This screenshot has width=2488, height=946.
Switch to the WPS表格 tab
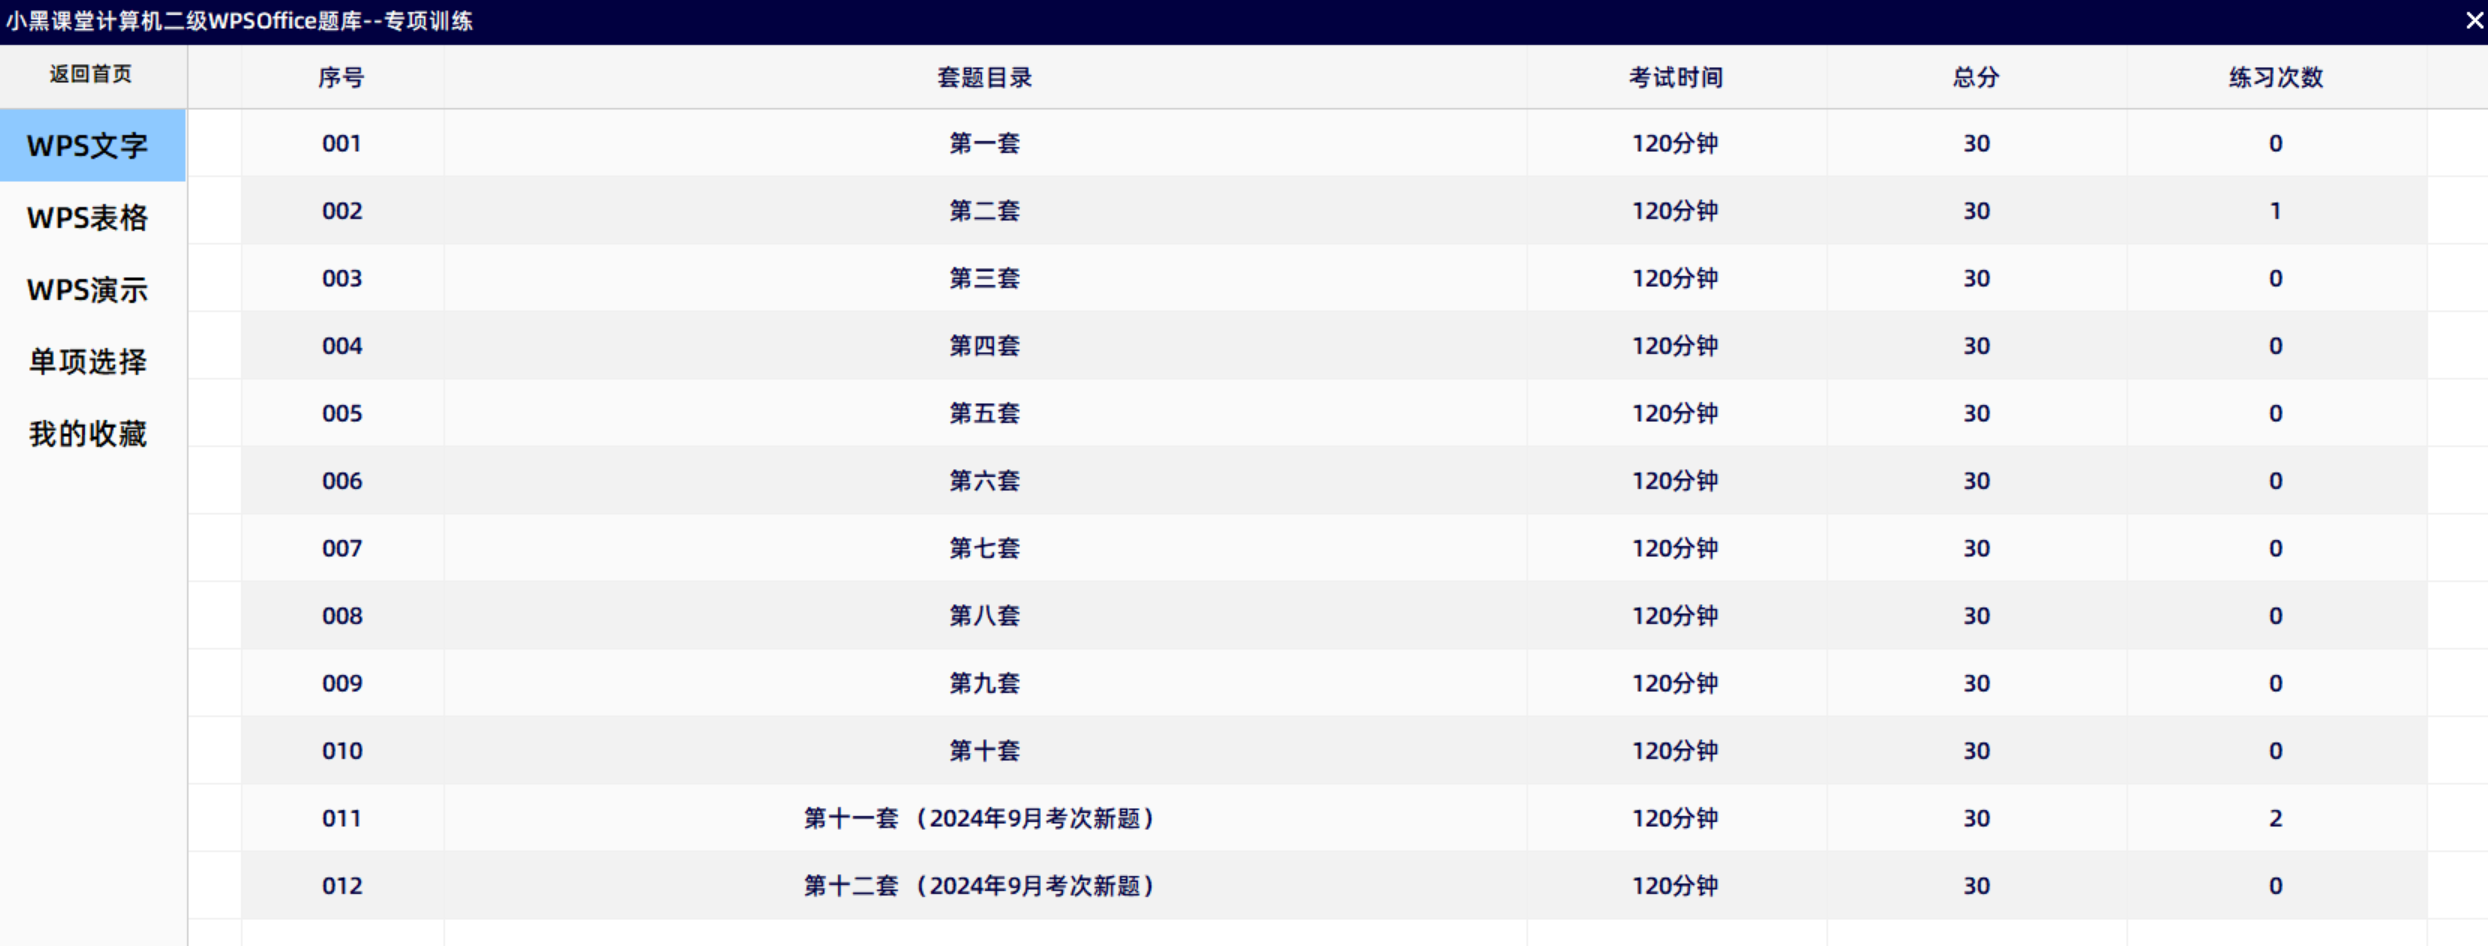tap(88, 218)
